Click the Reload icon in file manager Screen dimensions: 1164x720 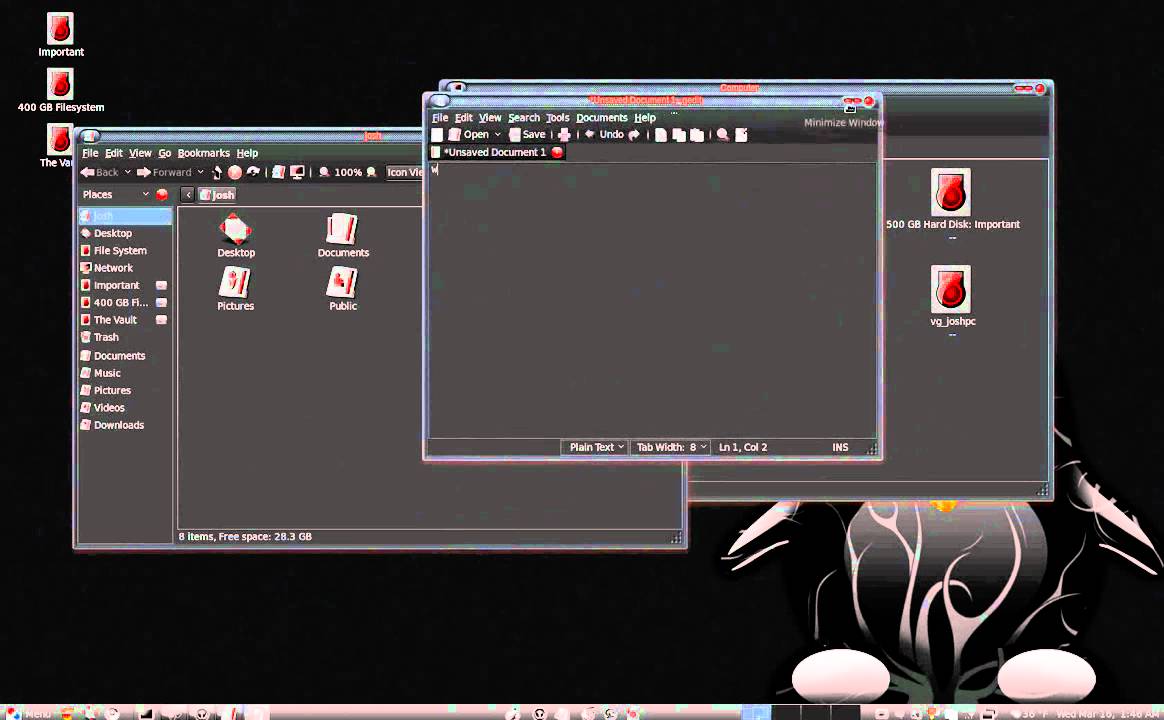pos(253,172)
